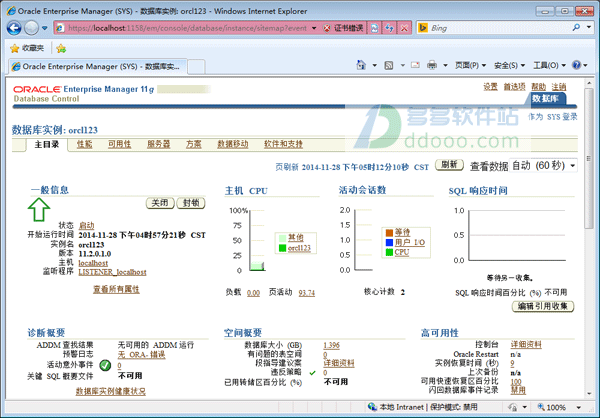Click the Home icon in command bar
Image resolution: width=600 pixels, height=418 pixels.
point(361,65)
